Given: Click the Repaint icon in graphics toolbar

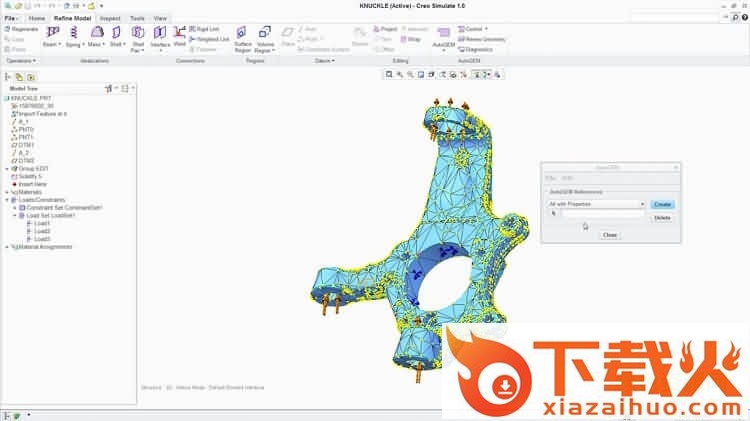Looking at the screenshot, I should coord(420,75).
